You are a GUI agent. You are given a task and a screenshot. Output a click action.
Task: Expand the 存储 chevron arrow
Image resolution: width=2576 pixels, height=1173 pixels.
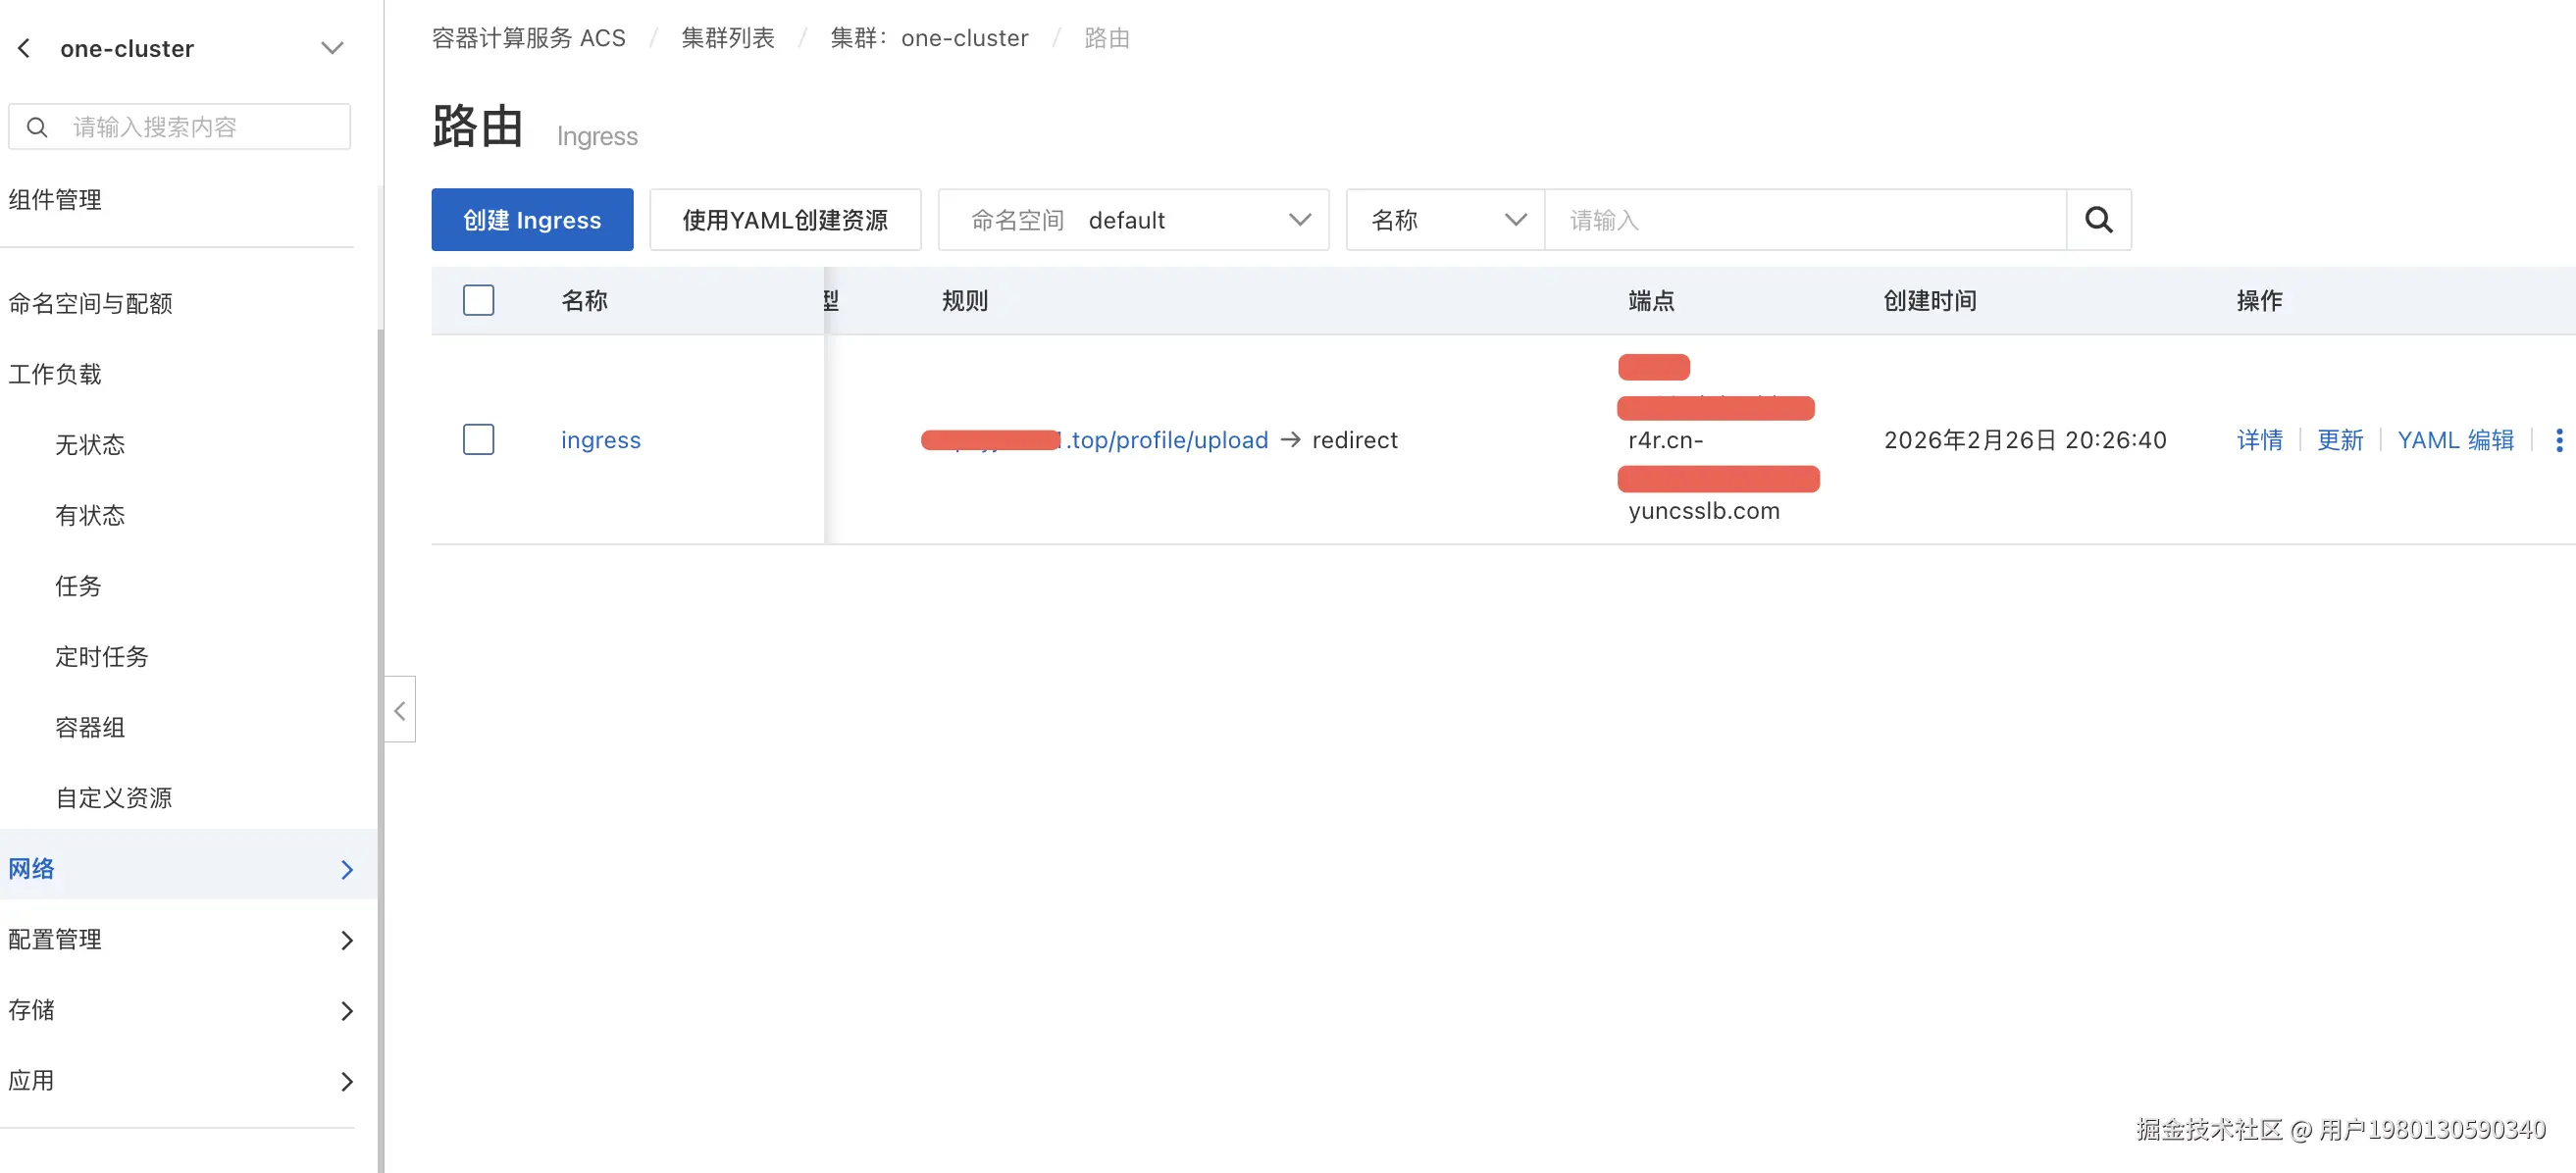346,1011
